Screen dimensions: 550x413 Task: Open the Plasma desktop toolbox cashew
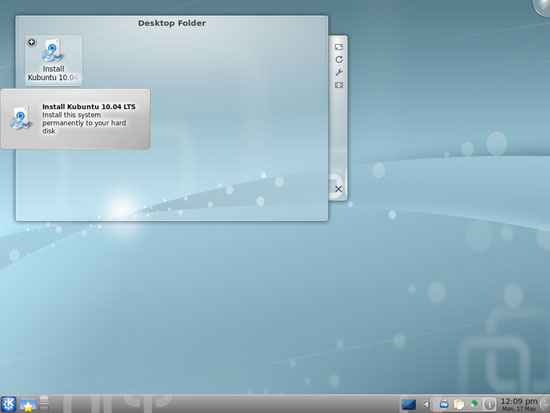[x=542, y=6]
